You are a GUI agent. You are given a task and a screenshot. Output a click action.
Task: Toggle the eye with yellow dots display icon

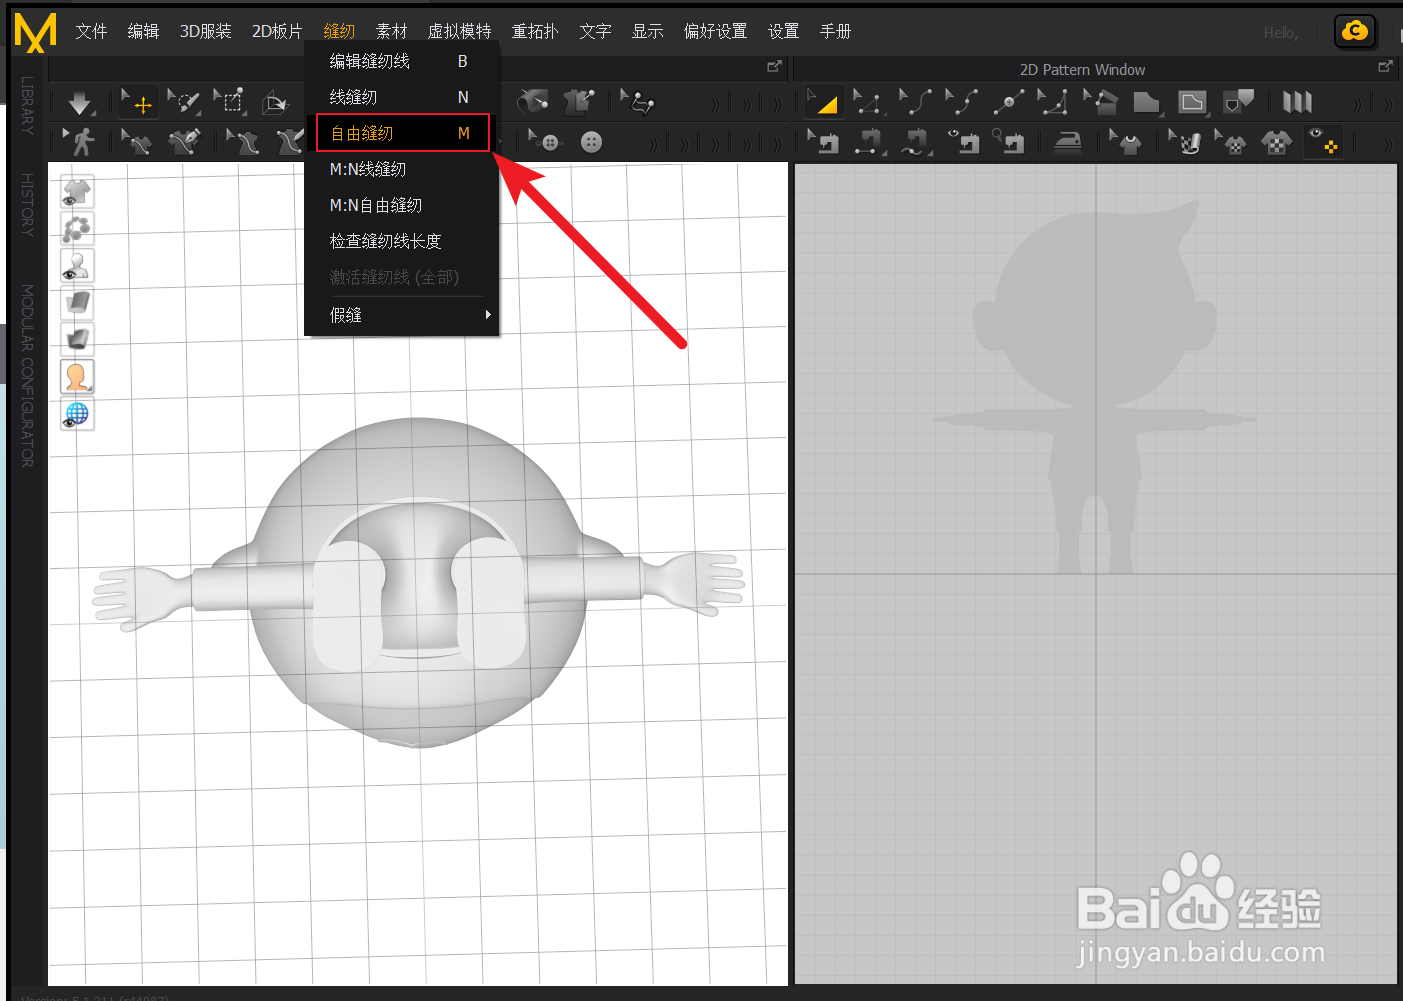1324,142
